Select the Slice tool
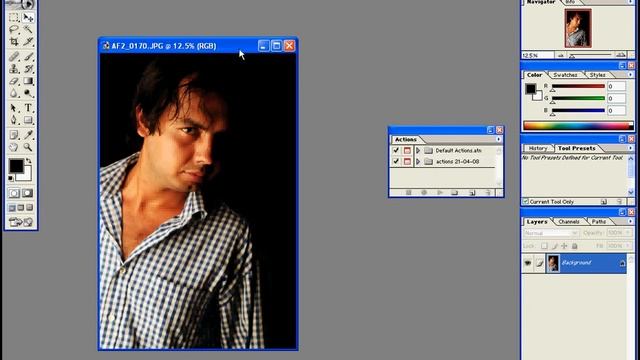 click(28, 42)
